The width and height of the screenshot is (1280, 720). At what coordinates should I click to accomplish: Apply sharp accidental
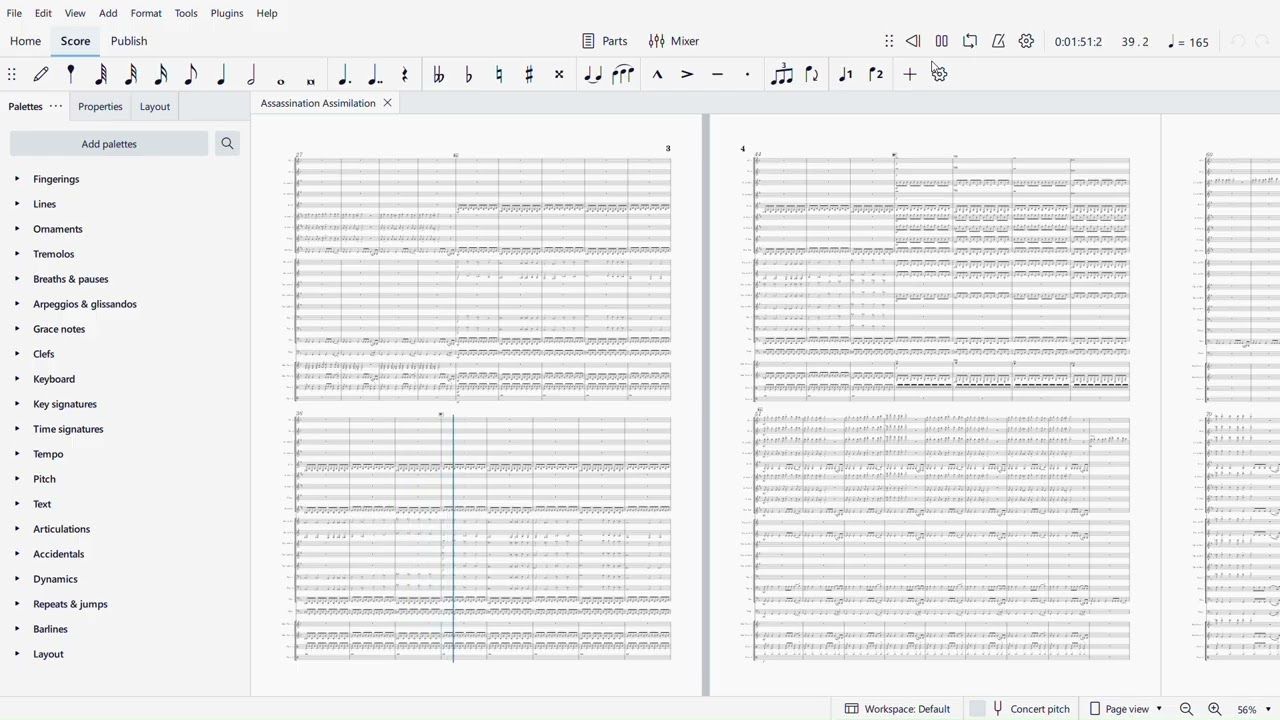tap(529, 75)
